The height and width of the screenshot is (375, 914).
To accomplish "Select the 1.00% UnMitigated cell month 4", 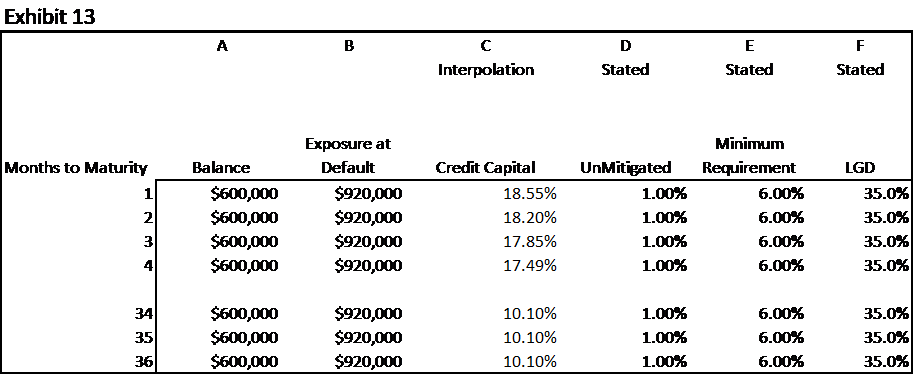I will [663, 265].
